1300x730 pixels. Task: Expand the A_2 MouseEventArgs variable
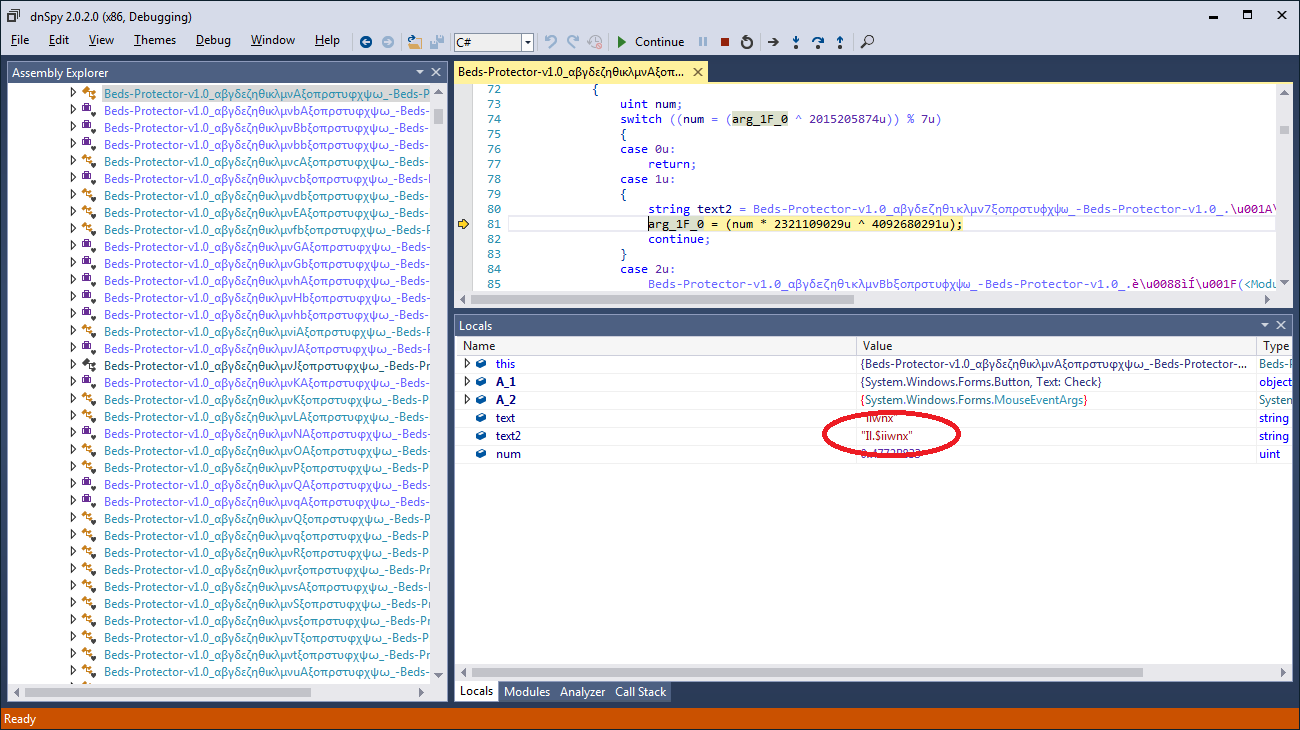click(x=467, y=400)
